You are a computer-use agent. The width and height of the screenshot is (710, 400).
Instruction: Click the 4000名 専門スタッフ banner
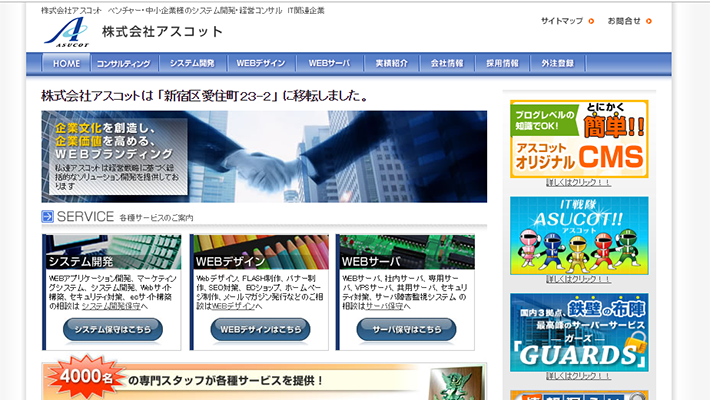[264, 378]
